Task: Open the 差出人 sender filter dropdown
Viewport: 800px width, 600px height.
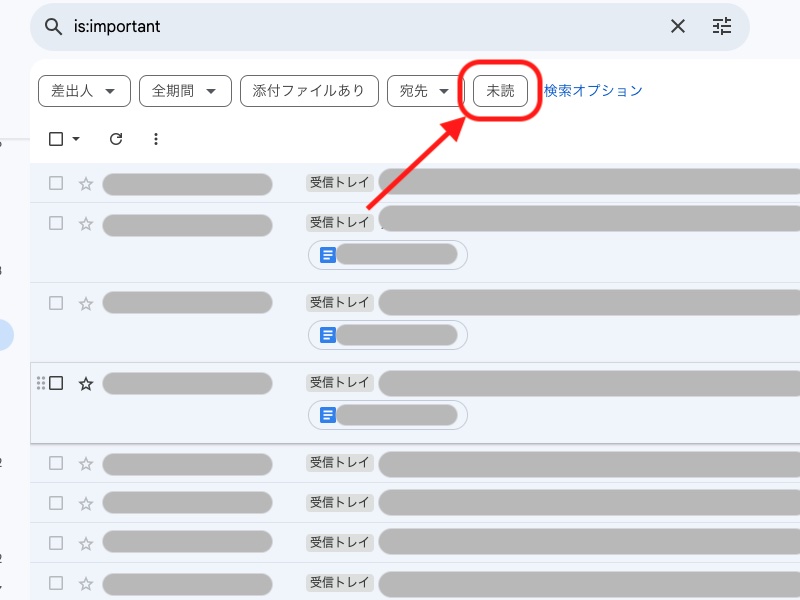Action: coord(84,90)
